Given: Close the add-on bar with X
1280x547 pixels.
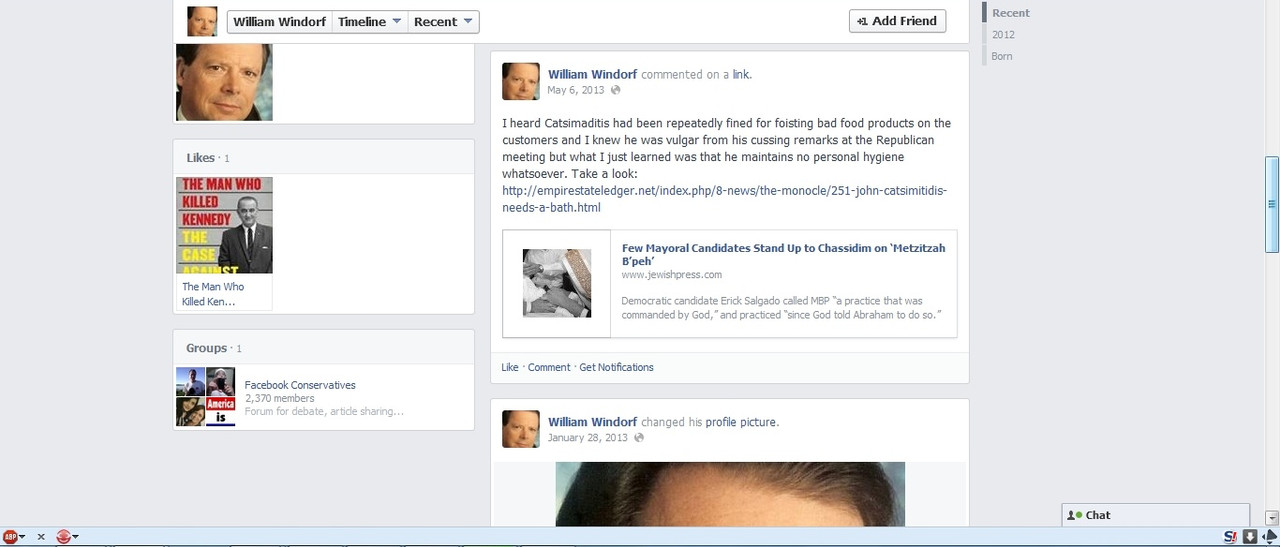Looking at the screenshot, I should [41, 537].
